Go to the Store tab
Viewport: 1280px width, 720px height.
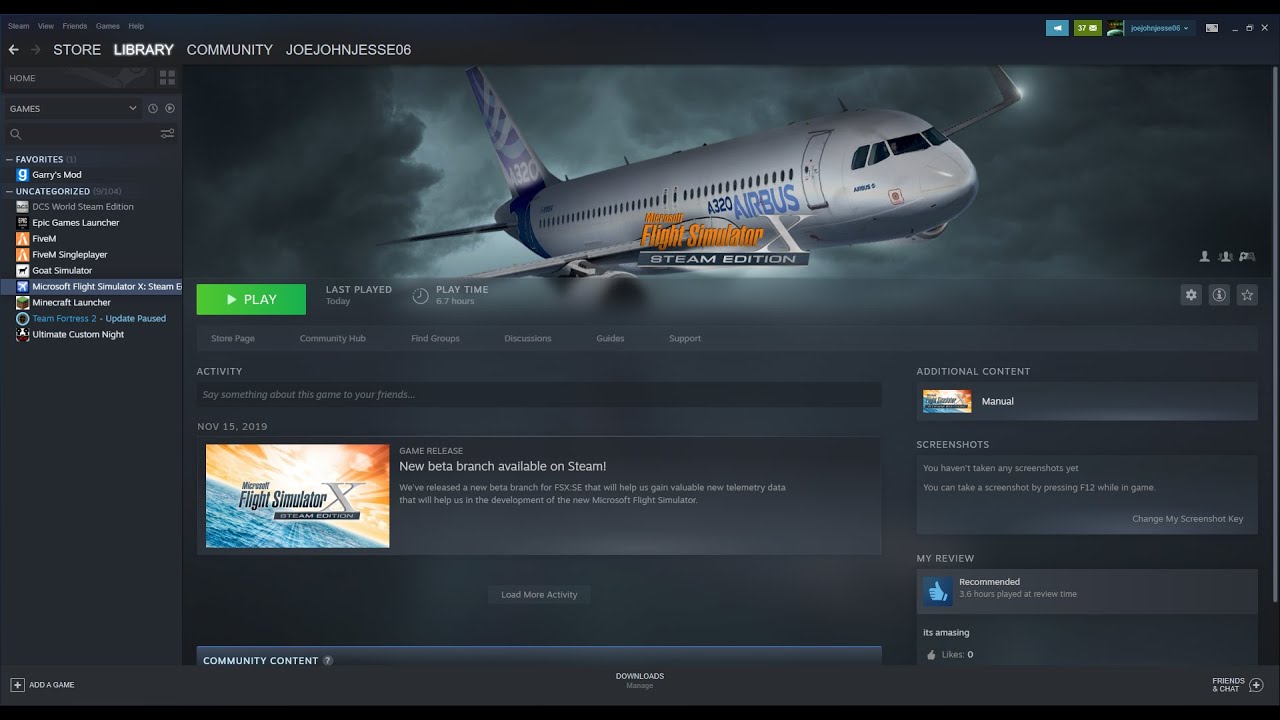click(77, 49)
